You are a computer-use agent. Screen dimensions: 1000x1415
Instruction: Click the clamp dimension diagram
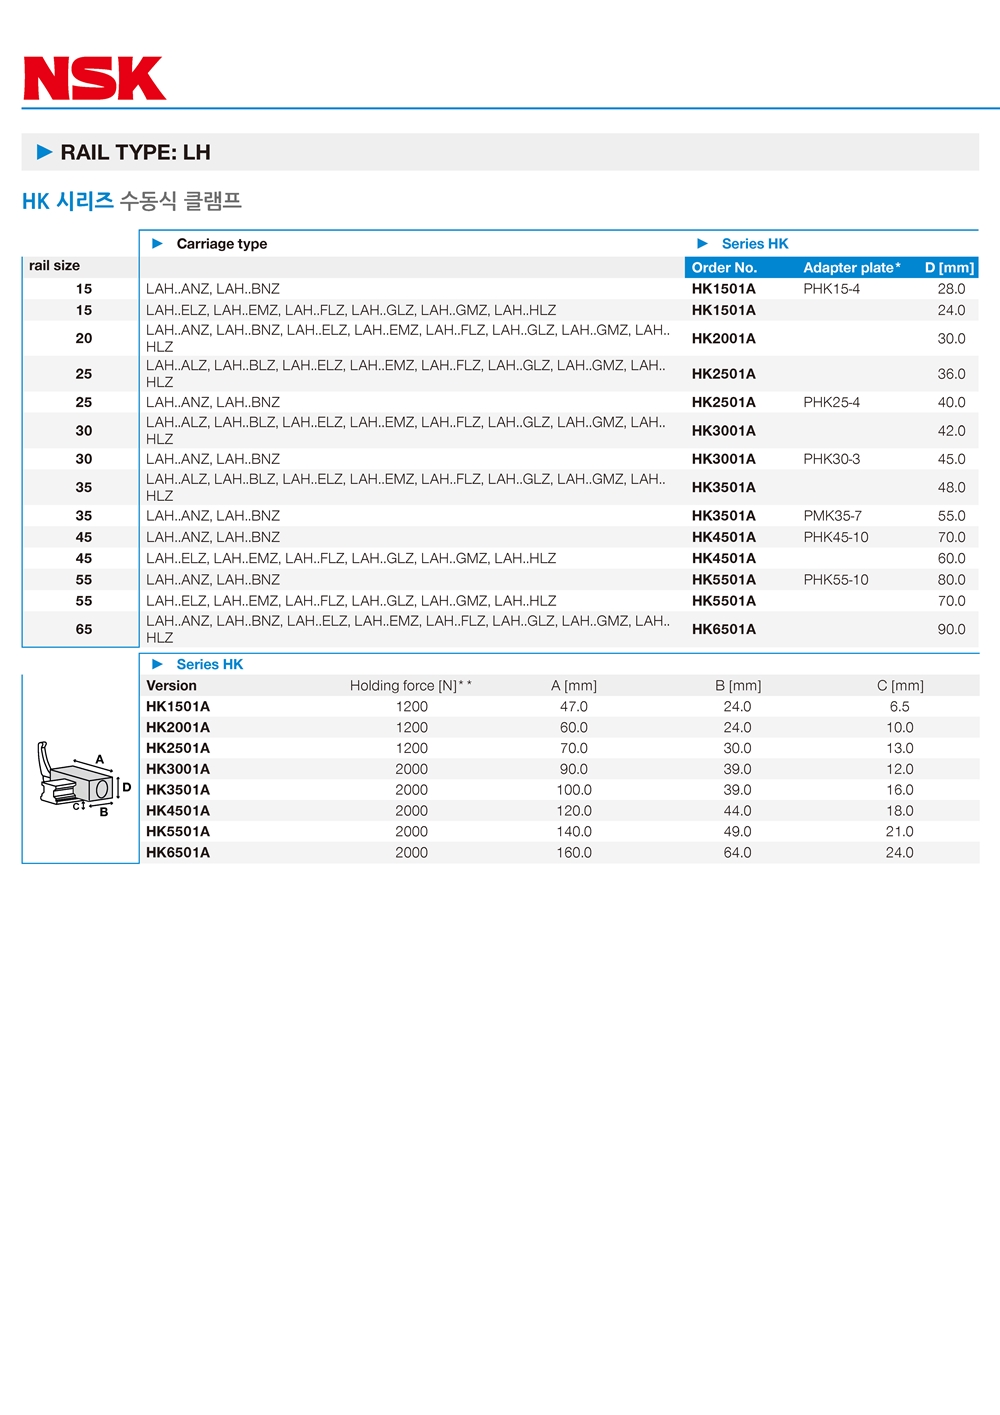[x=83, y=779]
